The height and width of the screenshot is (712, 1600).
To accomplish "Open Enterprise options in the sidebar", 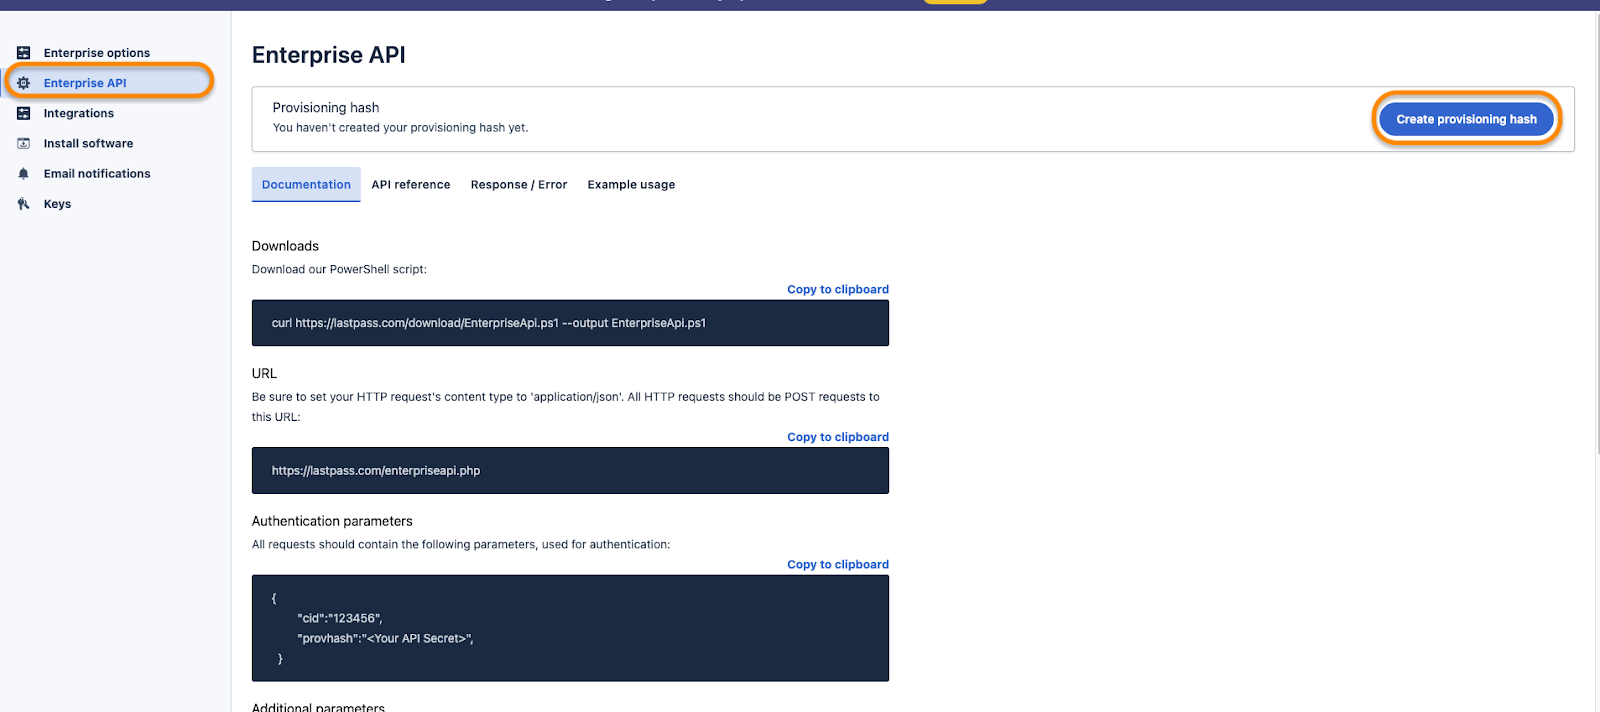I will 96,53.
